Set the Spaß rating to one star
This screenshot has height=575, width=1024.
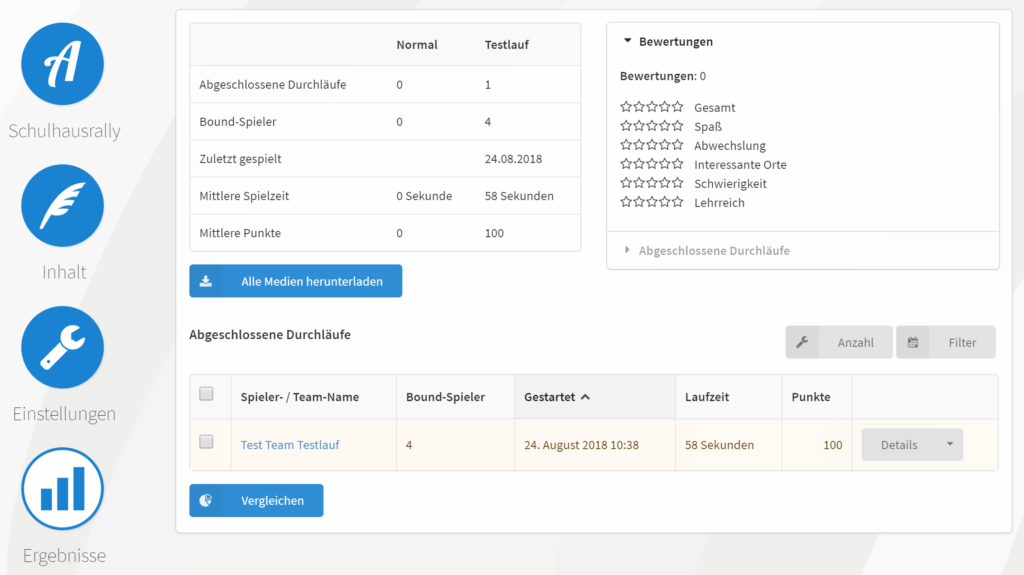[x=626, y=126]
